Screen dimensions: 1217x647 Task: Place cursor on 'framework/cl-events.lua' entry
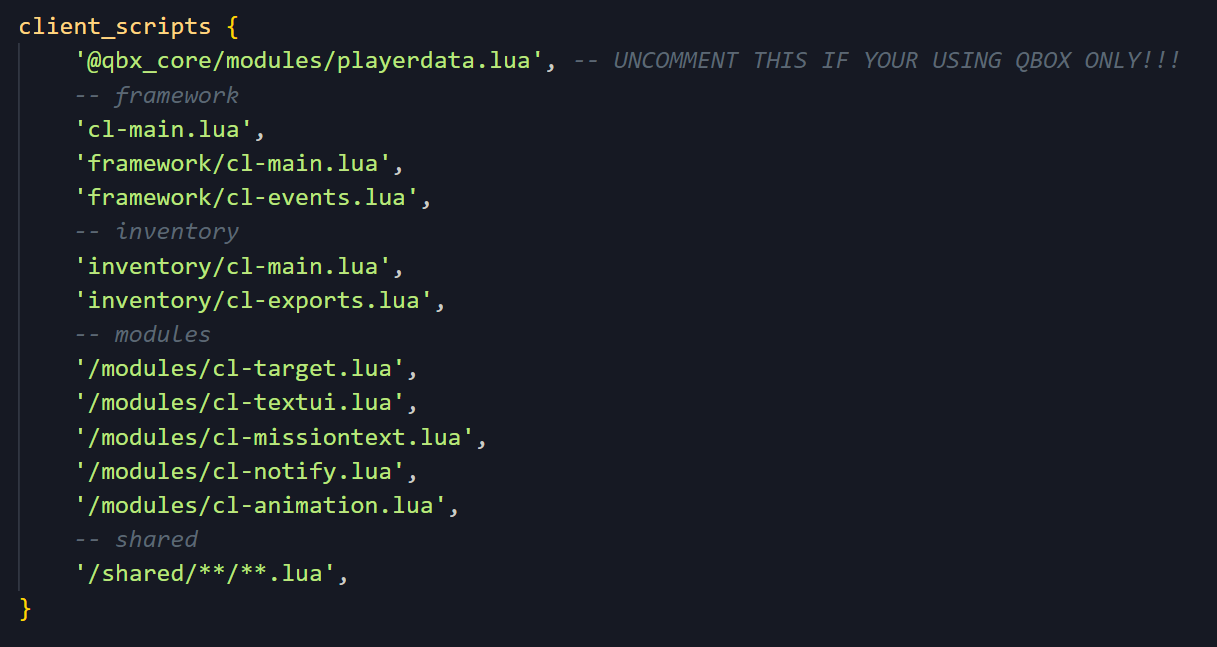(x=245, y=197)
